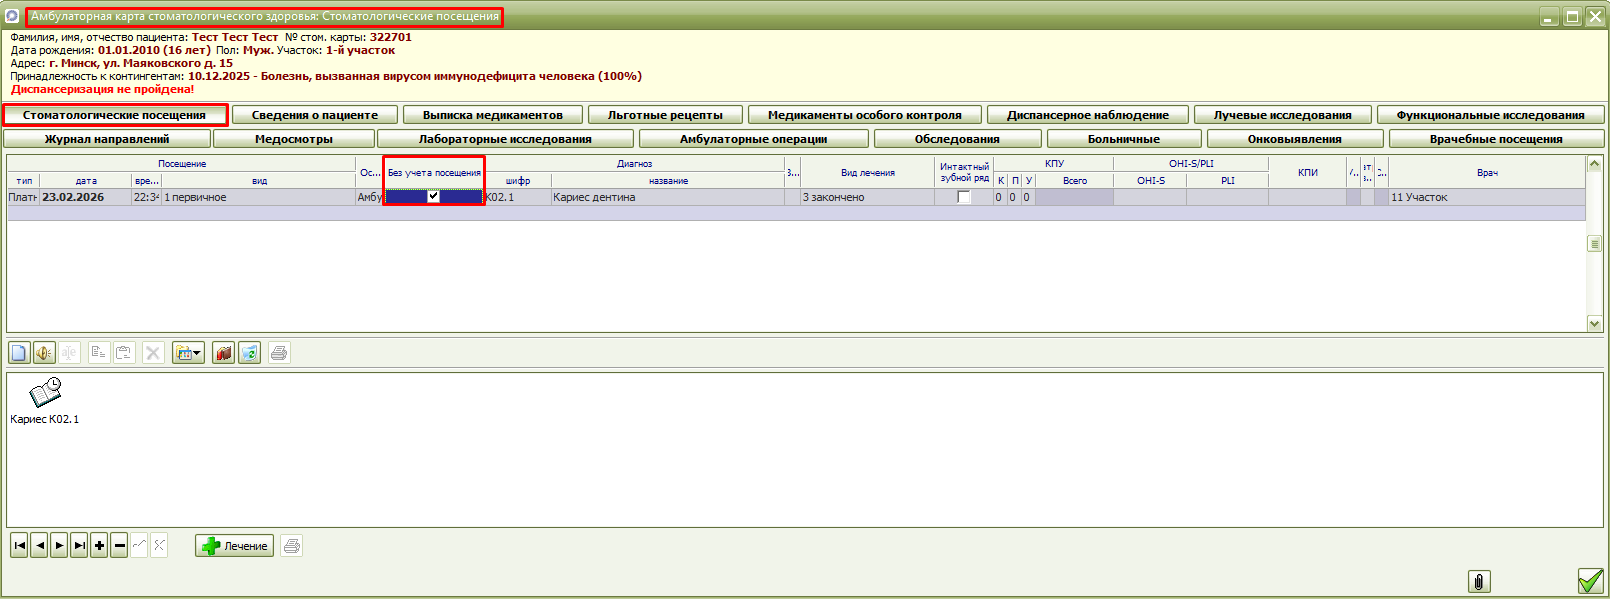This screenshot has height=599, width=1610.
Task: Confirm with the green checkmark icon
Action: point(1590,581)
